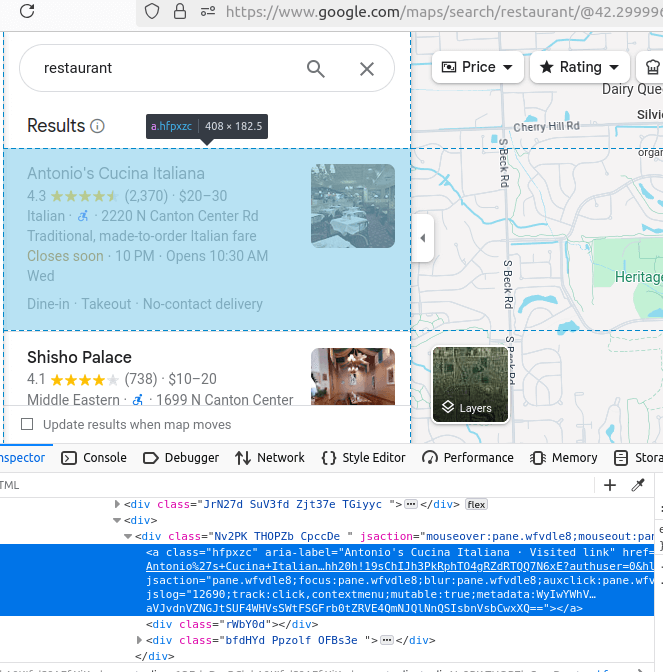Open Antonio's Cucina Italiana listing

(x=207, y=240)
